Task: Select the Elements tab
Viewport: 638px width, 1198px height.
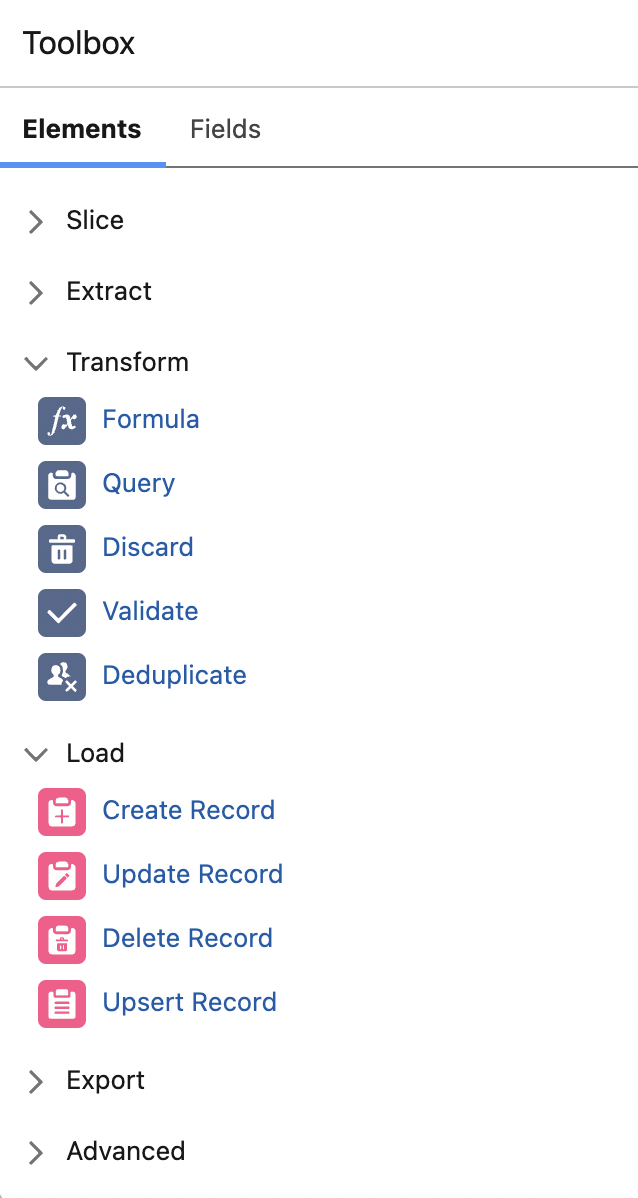Action: (x=82, y=130)
